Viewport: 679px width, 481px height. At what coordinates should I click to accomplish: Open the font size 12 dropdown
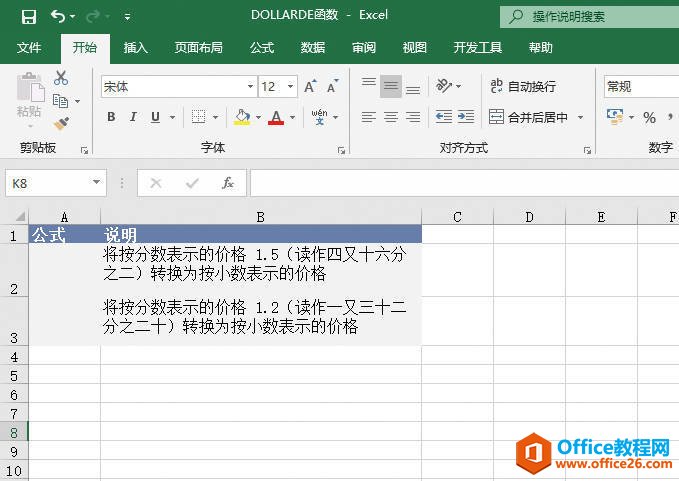pos(291,87)
